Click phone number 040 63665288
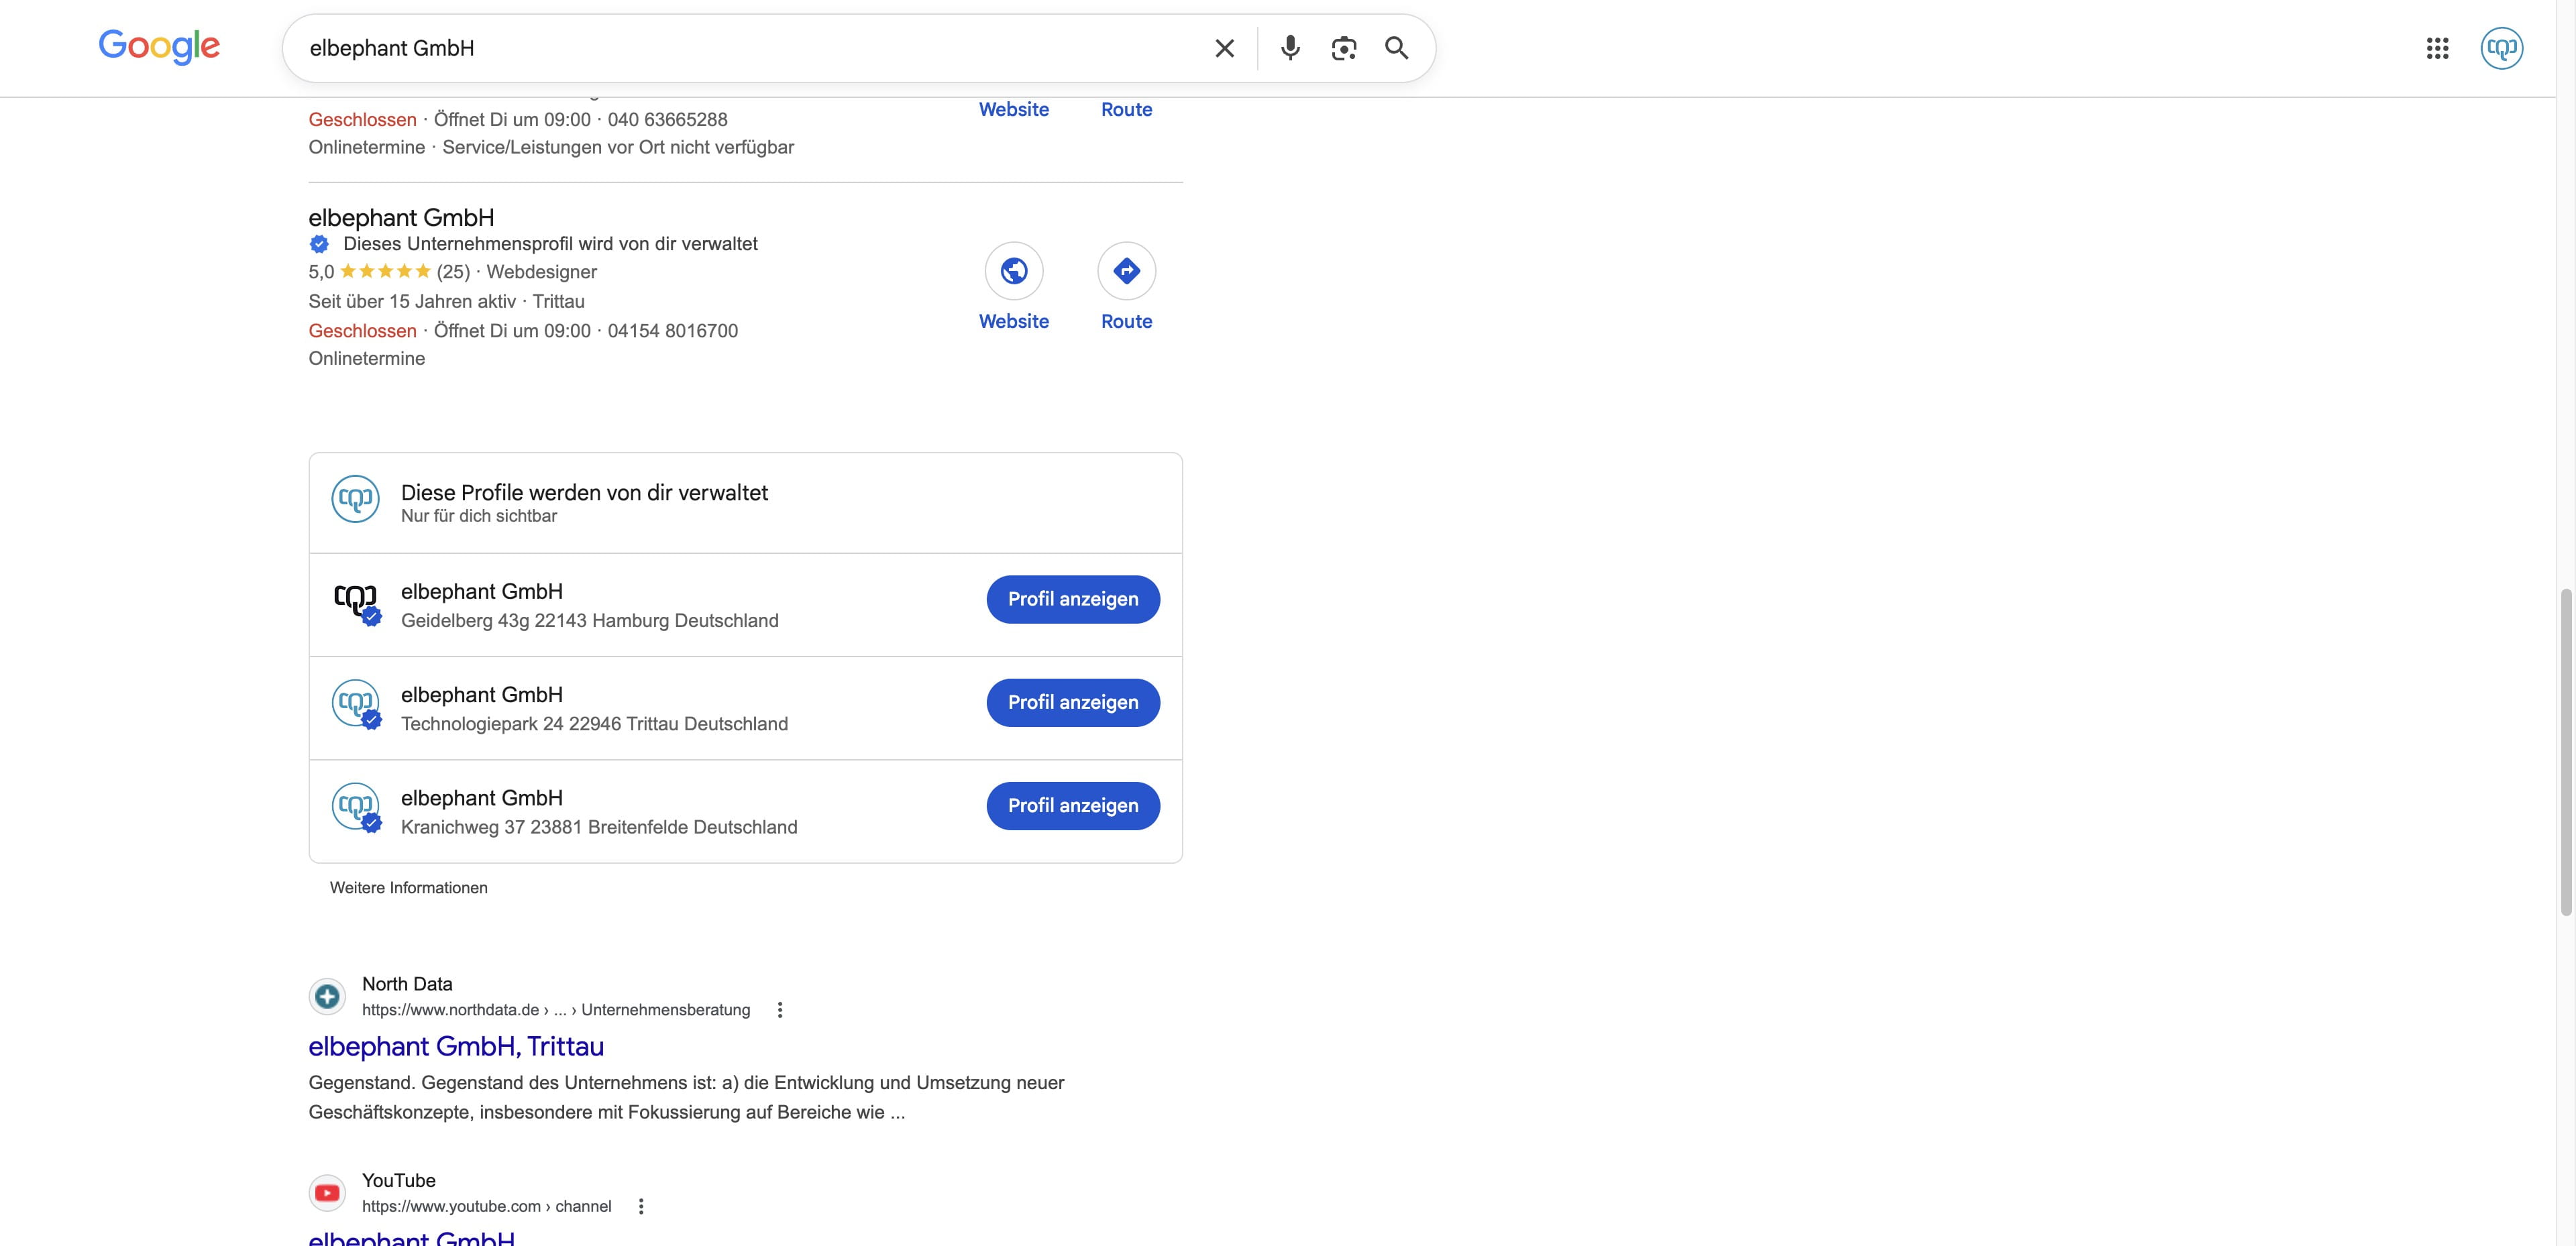 click(668, 120)
